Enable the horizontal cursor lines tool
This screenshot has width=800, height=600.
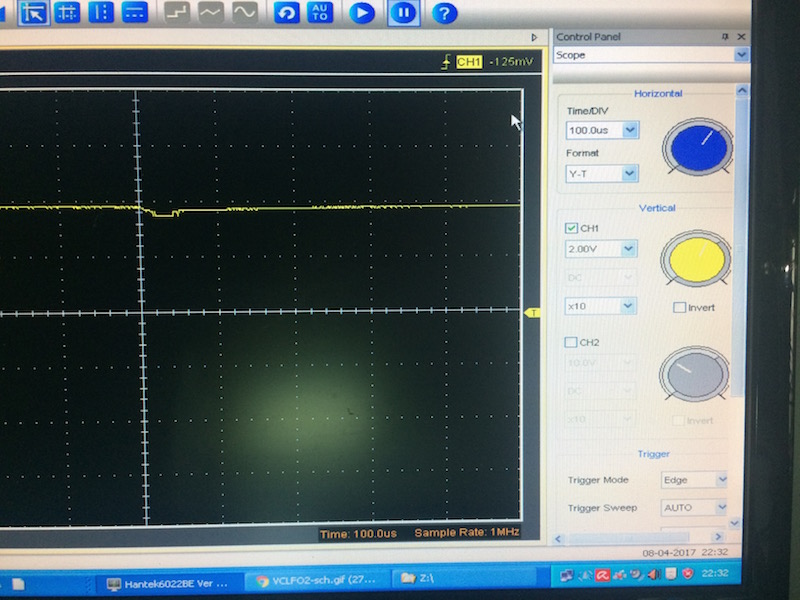134,13
